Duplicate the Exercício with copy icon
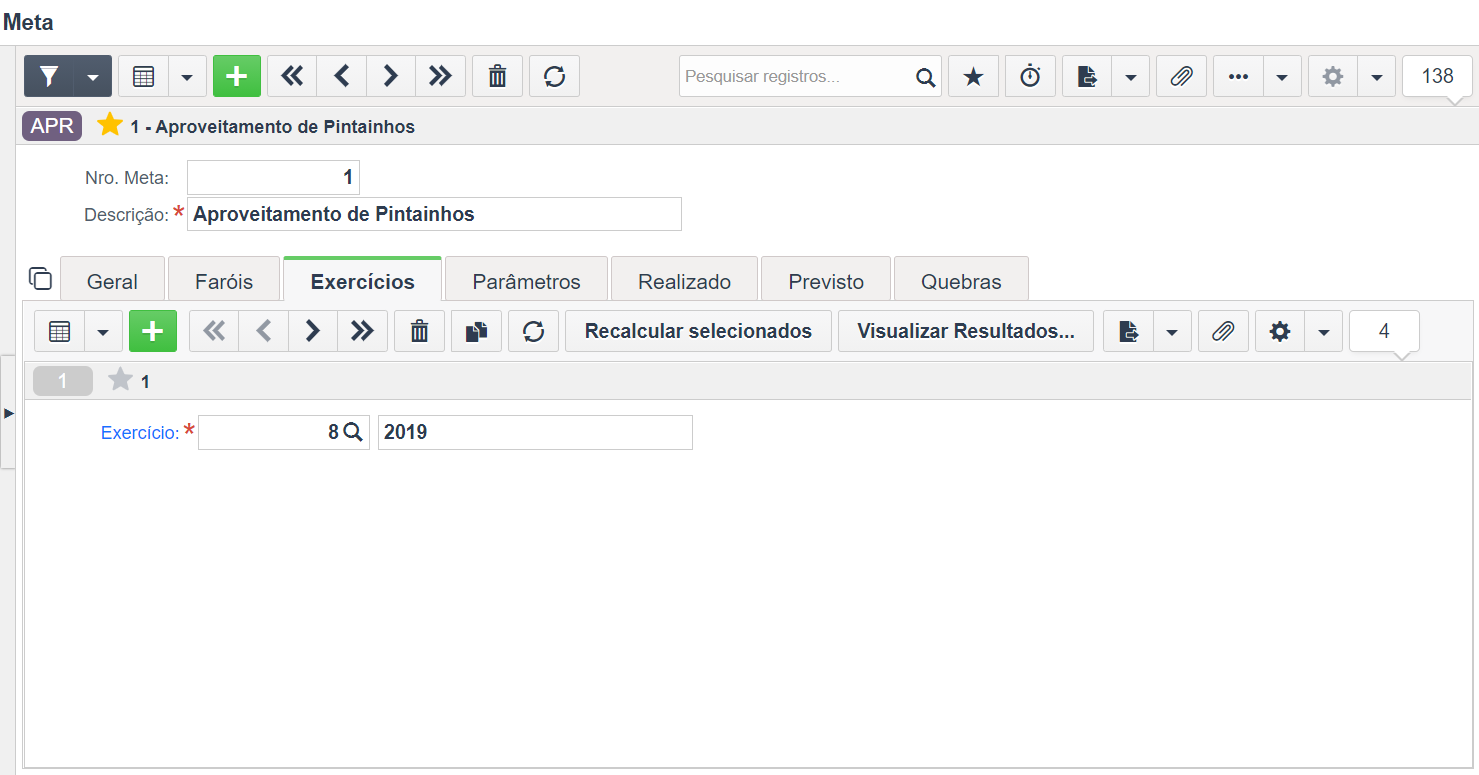 point(476,331)
